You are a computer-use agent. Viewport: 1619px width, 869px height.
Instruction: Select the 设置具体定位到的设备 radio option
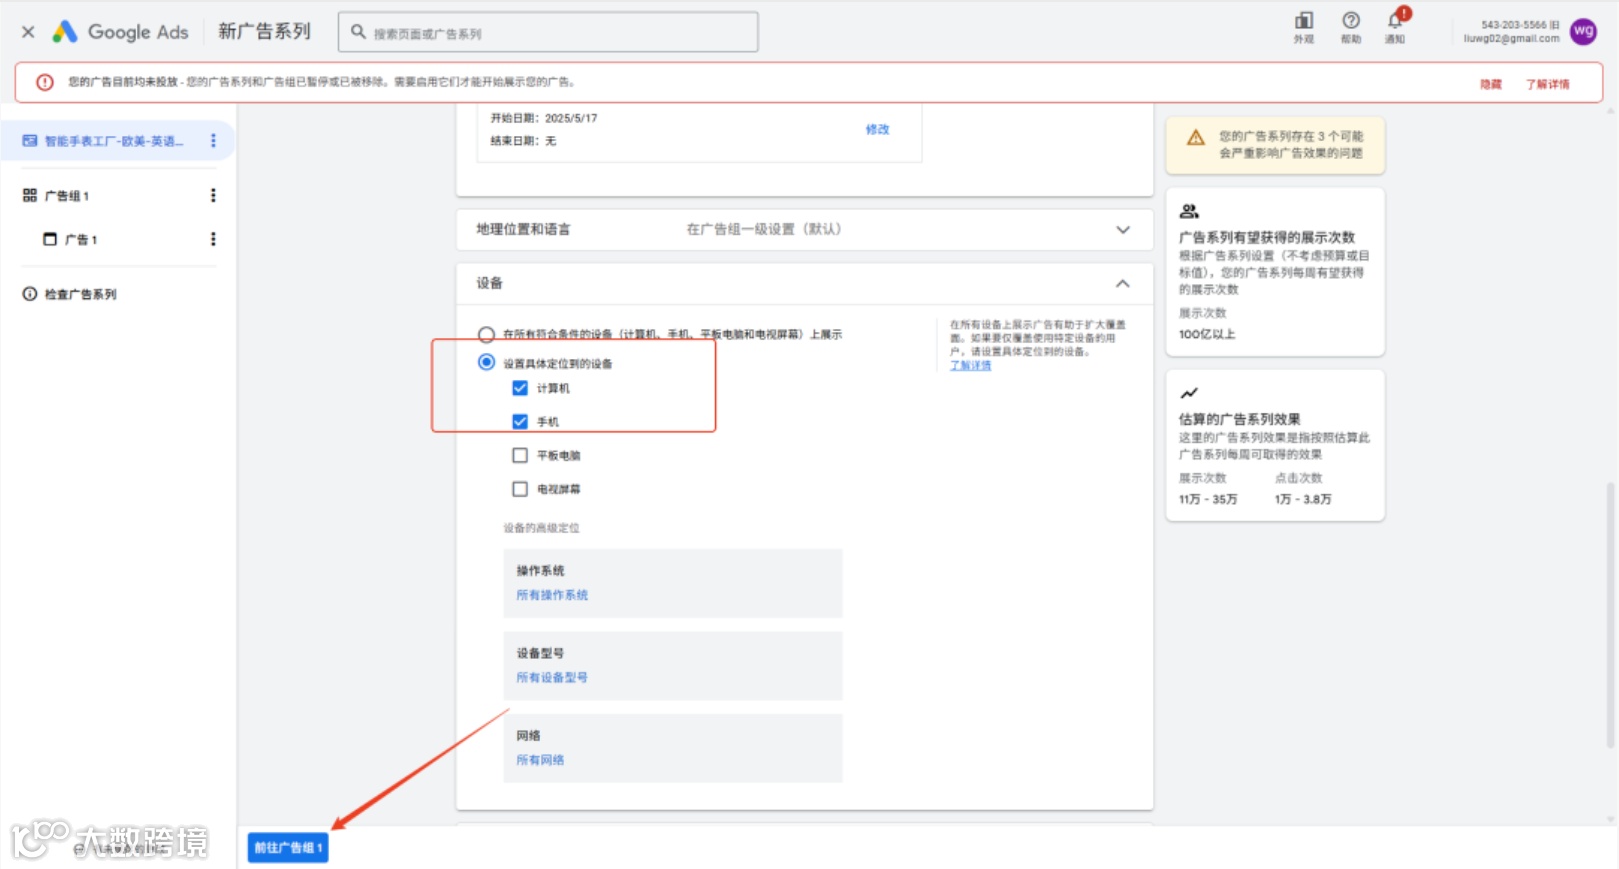coord(486,362)
